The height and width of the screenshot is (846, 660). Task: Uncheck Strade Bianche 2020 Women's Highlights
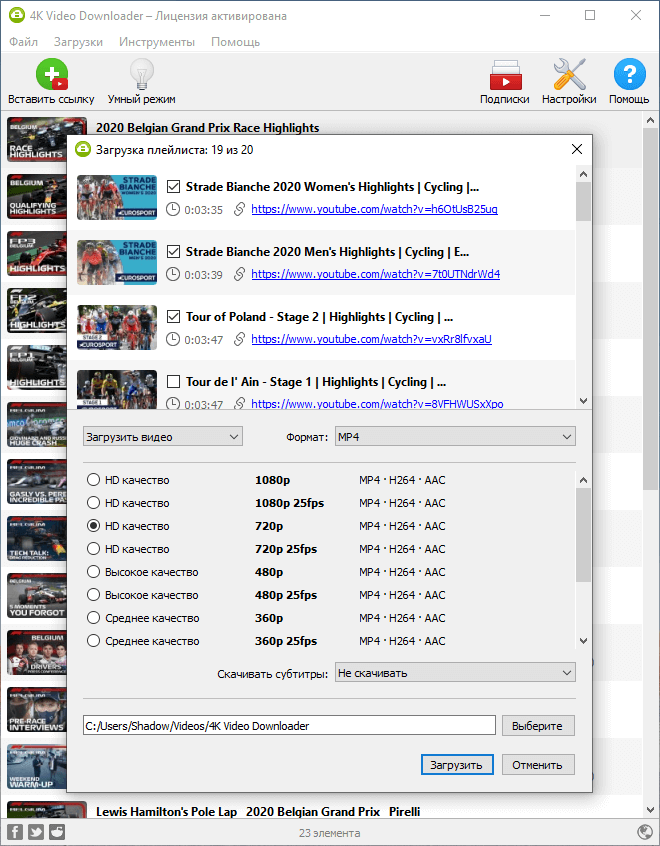173,187
